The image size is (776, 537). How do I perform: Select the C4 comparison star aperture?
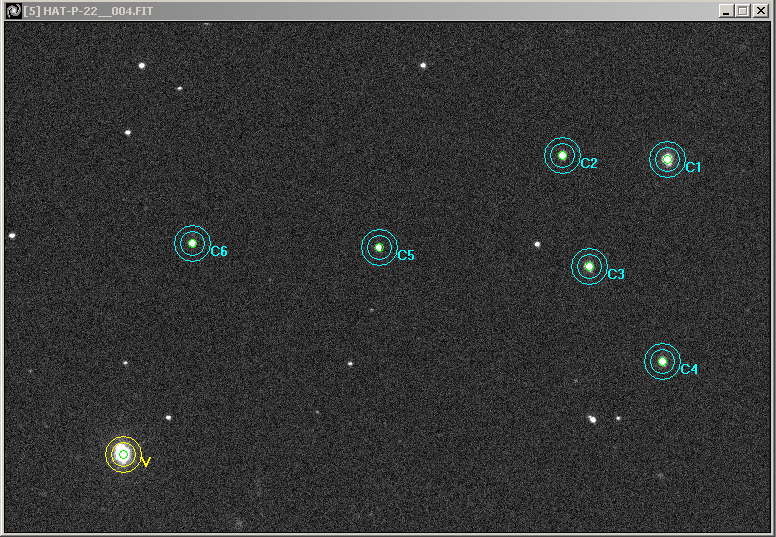662,361
